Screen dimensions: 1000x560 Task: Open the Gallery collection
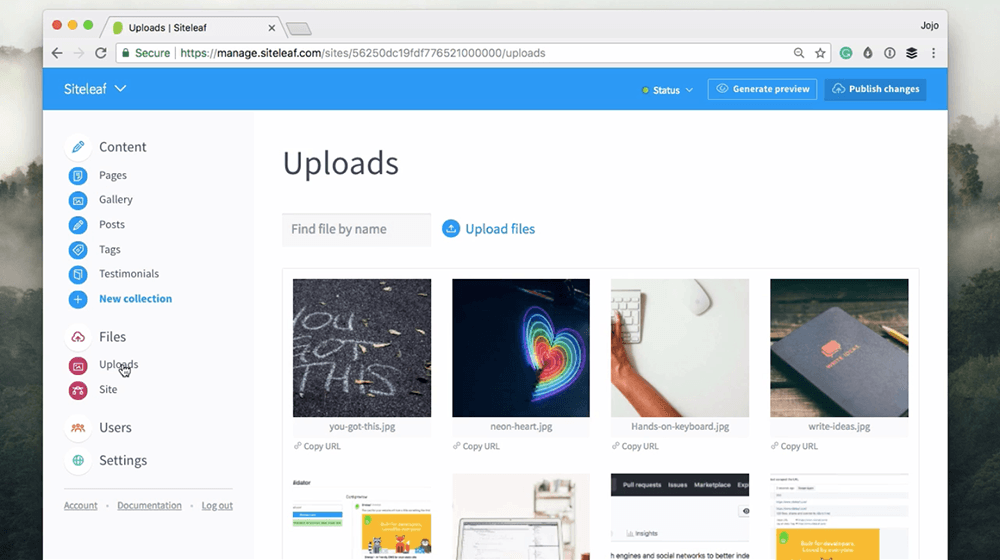(115, 199)
